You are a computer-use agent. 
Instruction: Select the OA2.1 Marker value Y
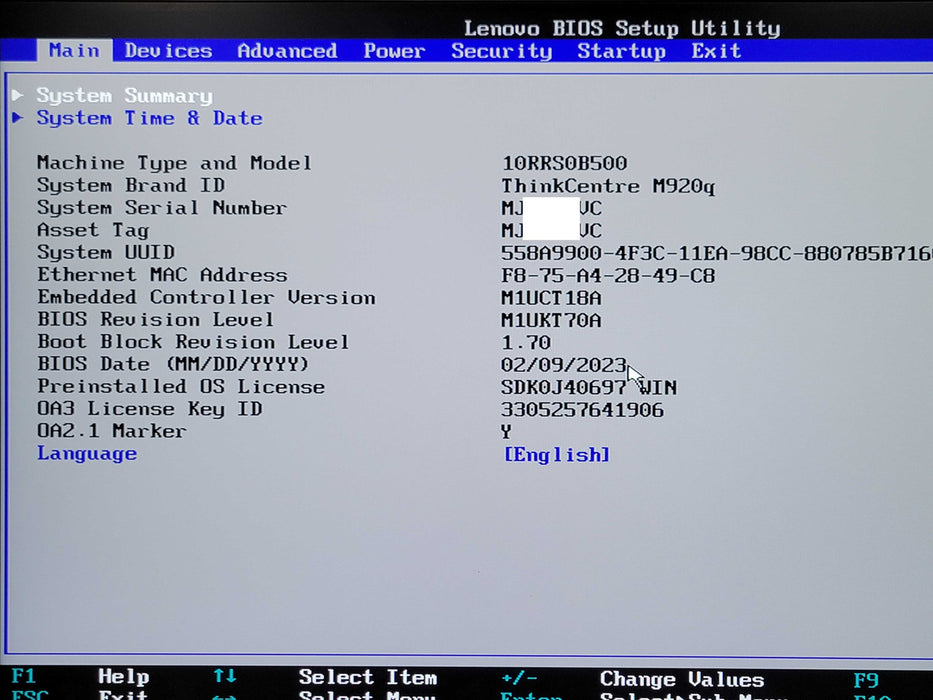tap(506, 432)
